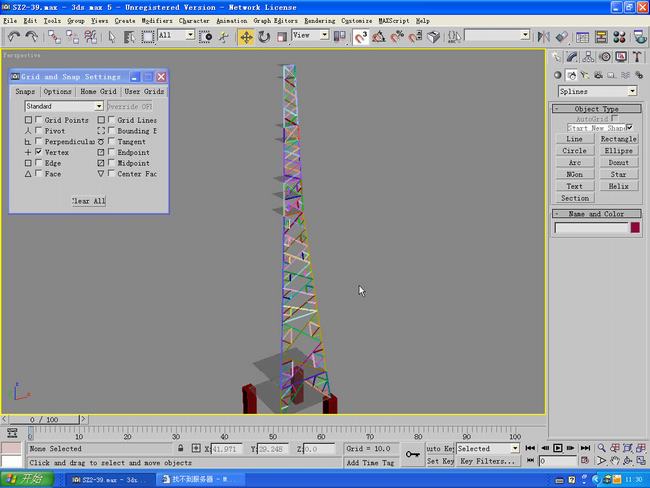Click the Redo arrow icon
Viewport: 650px width, 488px height.
click(x=32, y=37)
